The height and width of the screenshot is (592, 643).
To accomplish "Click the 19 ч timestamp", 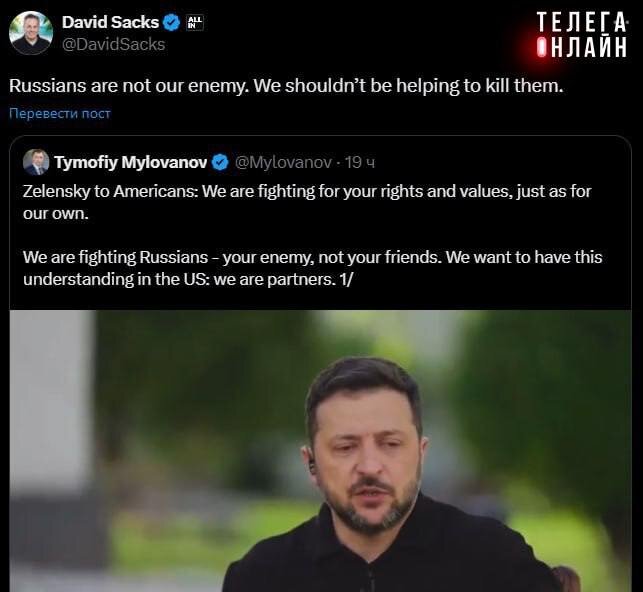I will (360, 163).
